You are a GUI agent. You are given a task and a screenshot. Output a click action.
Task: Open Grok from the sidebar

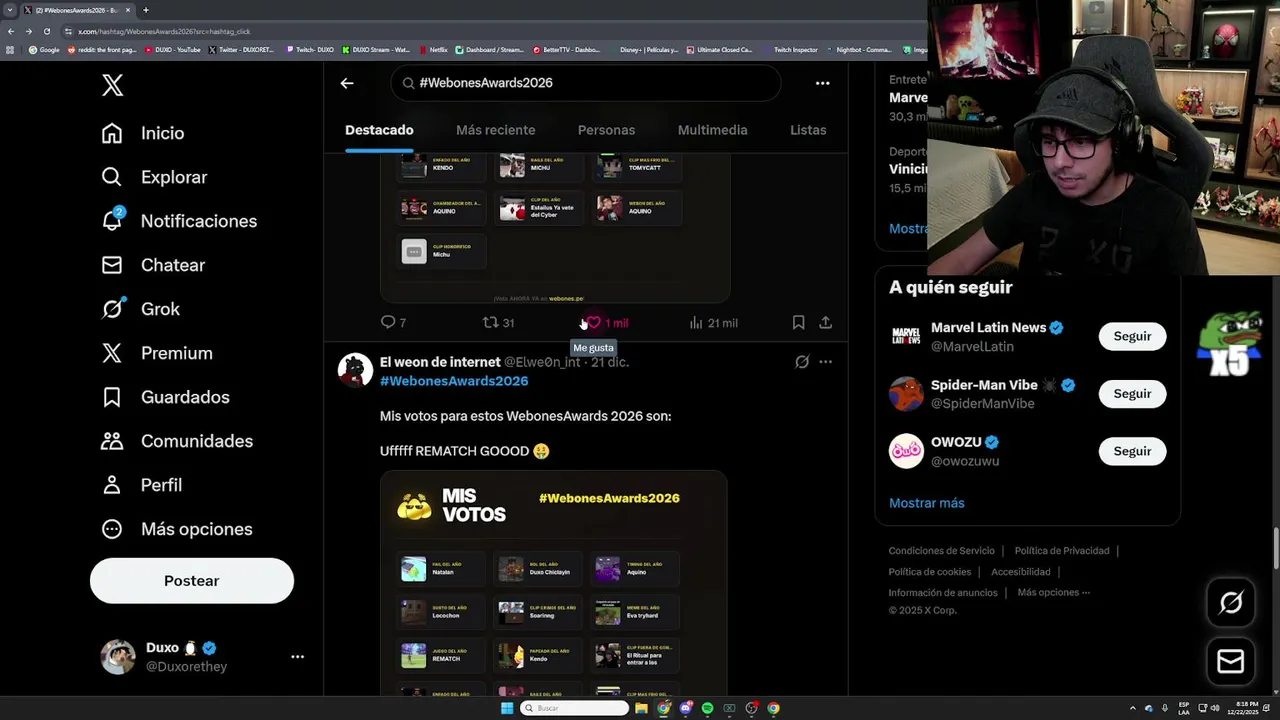[x=140, y=309]
